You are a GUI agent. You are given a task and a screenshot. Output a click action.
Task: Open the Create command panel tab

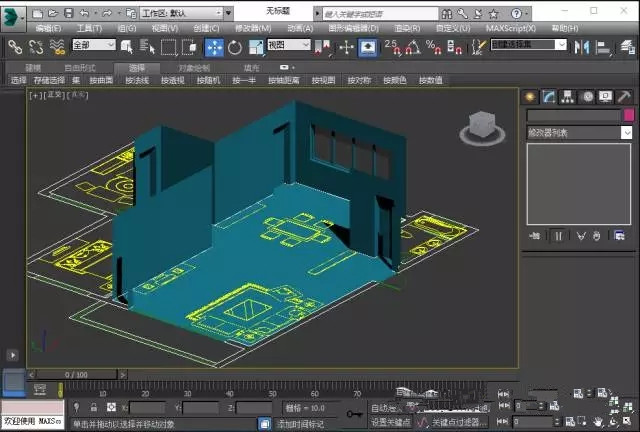529,97
